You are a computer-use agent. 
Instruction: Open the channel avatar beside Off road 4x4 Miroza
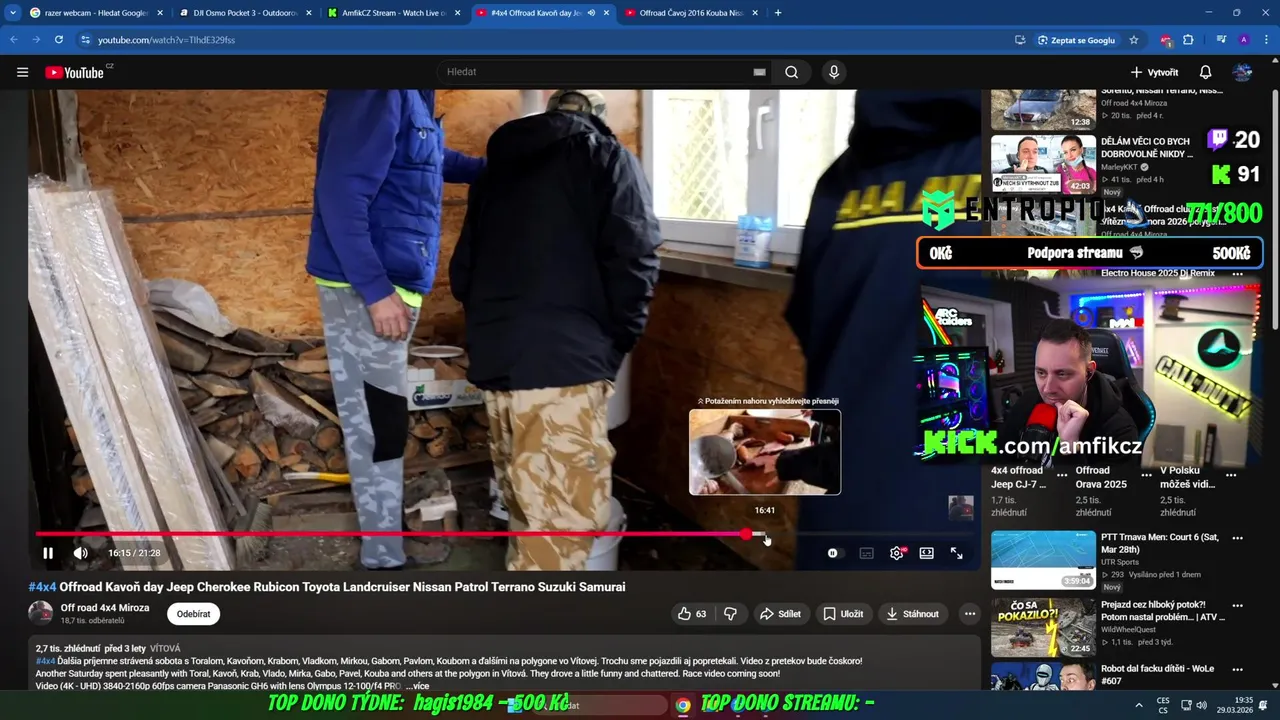coord(40,613)
